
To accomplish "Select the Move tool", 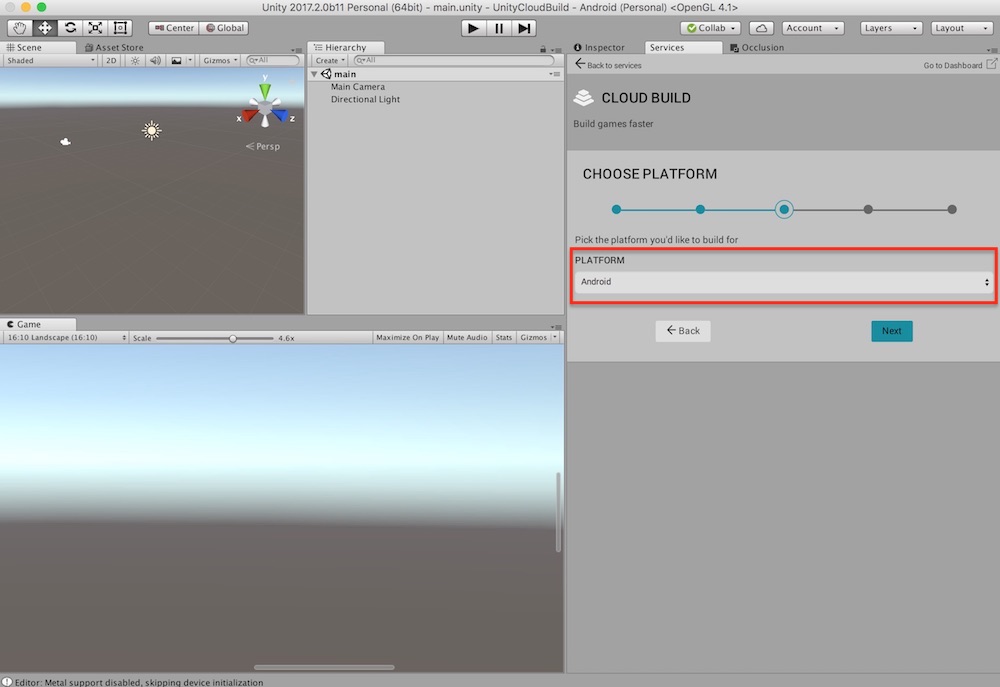I will coord(43,27).
